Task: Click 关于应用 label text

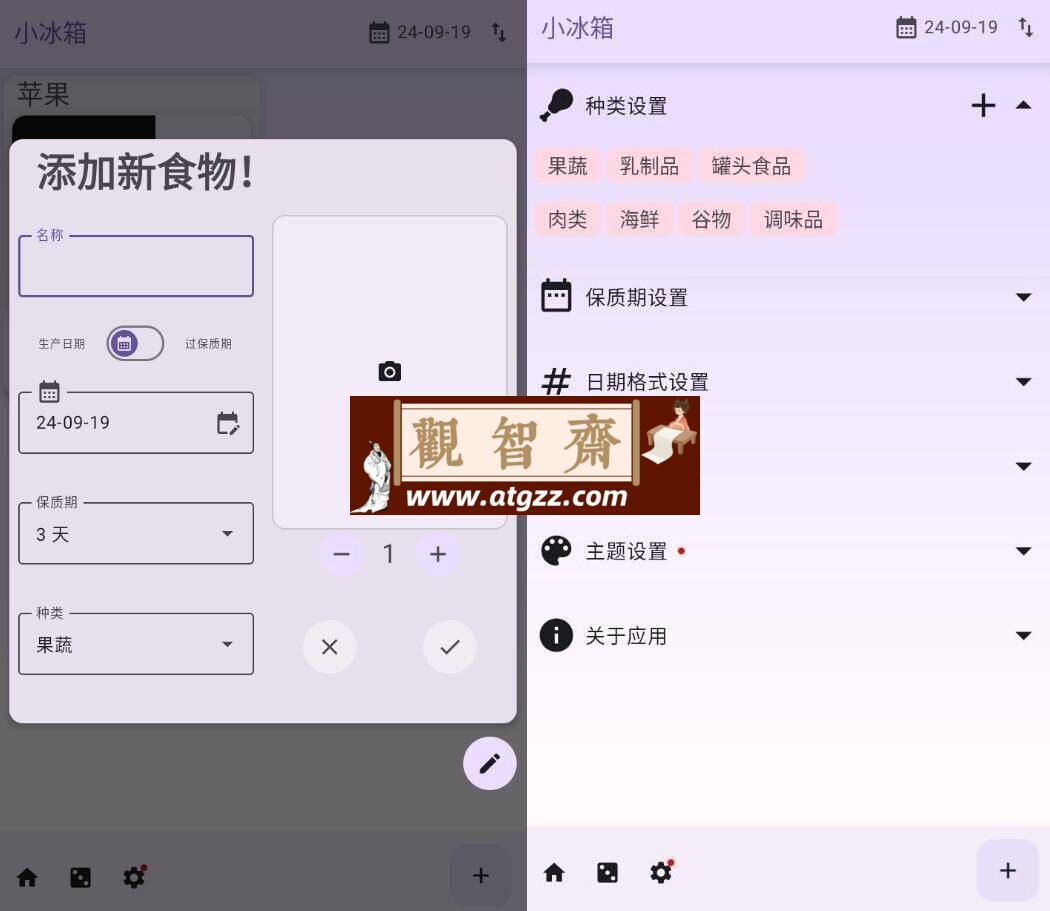Action: (x=626, y=636)
